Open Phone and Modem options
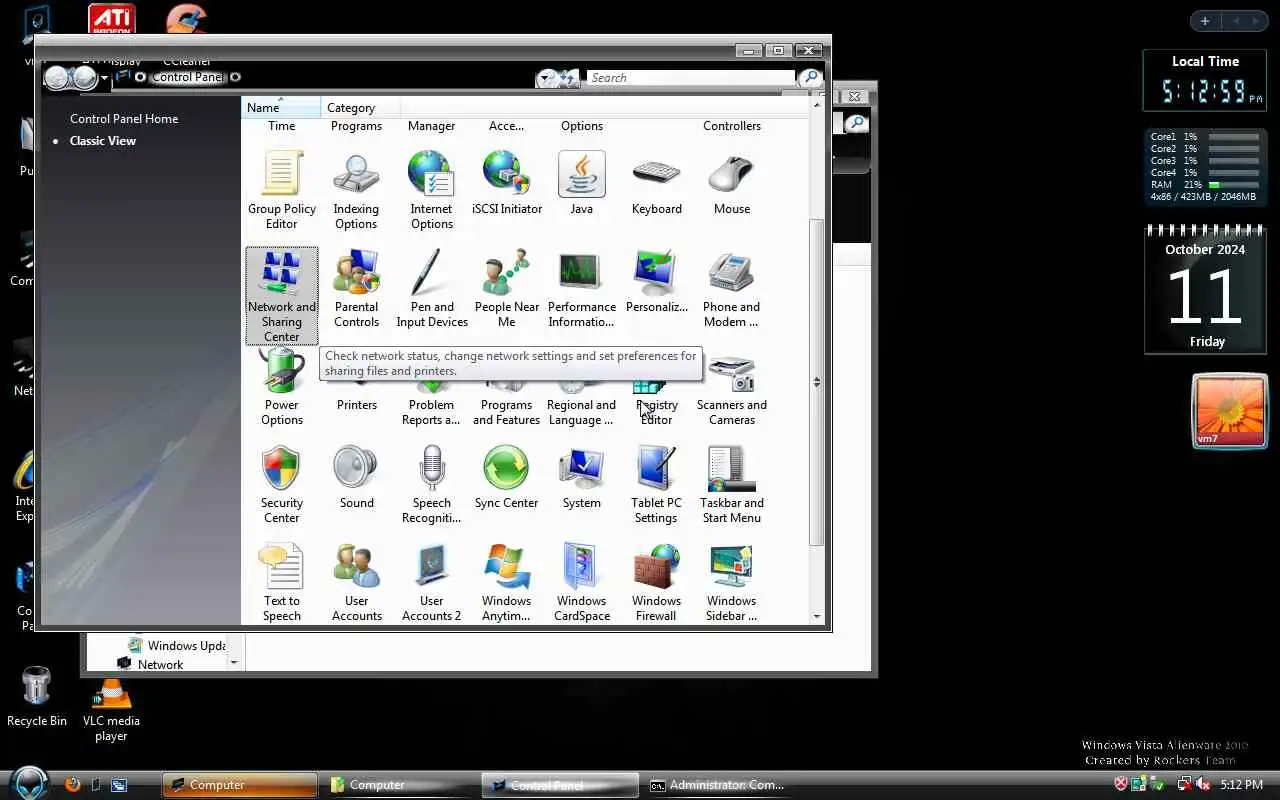 731,289
